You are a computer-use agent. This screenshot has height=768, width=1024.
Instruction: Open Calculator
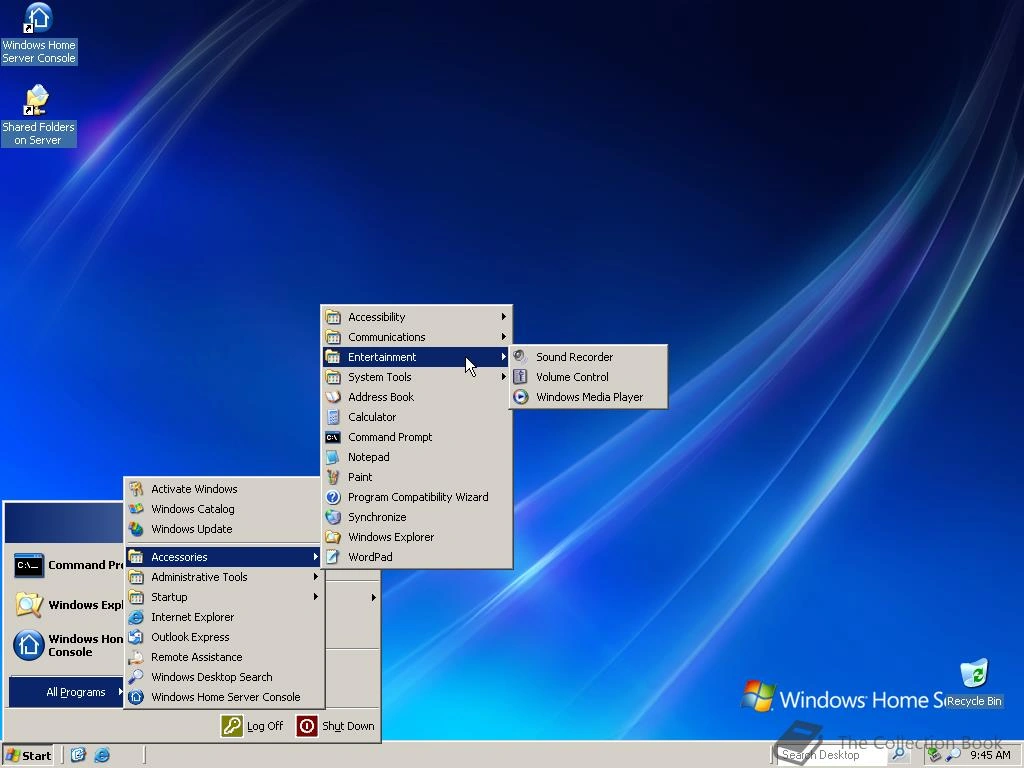[372, 417]
